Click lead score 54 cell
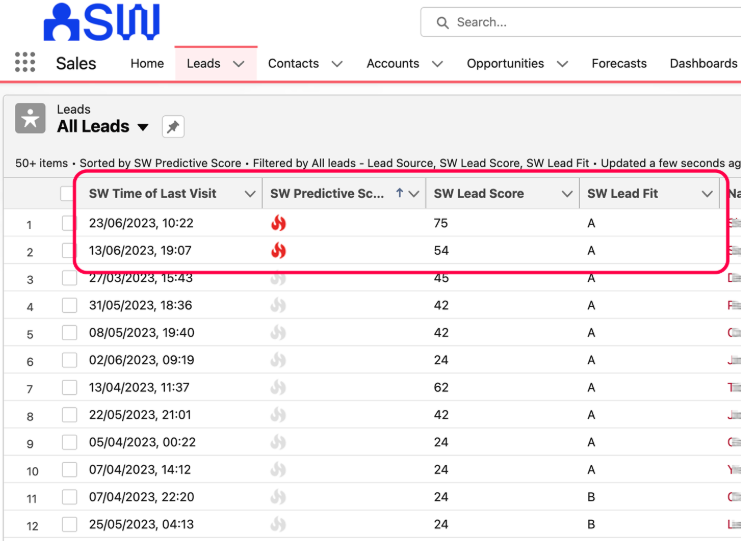The image size is (741, 541). [x=441, y=250]
